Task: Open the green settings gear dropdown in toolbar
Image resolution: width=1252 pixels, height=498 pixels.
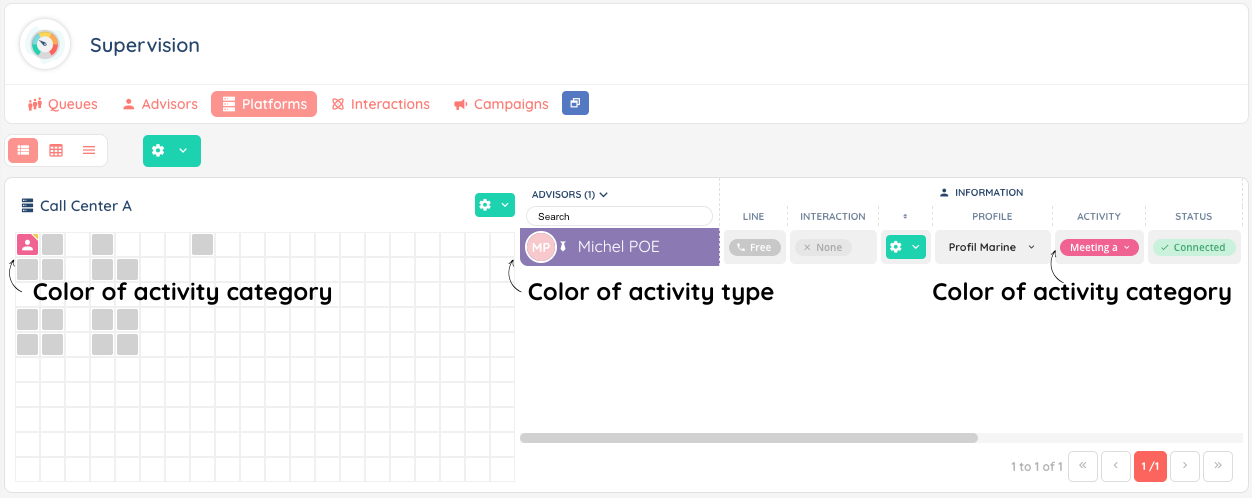Action: [171, 150]
